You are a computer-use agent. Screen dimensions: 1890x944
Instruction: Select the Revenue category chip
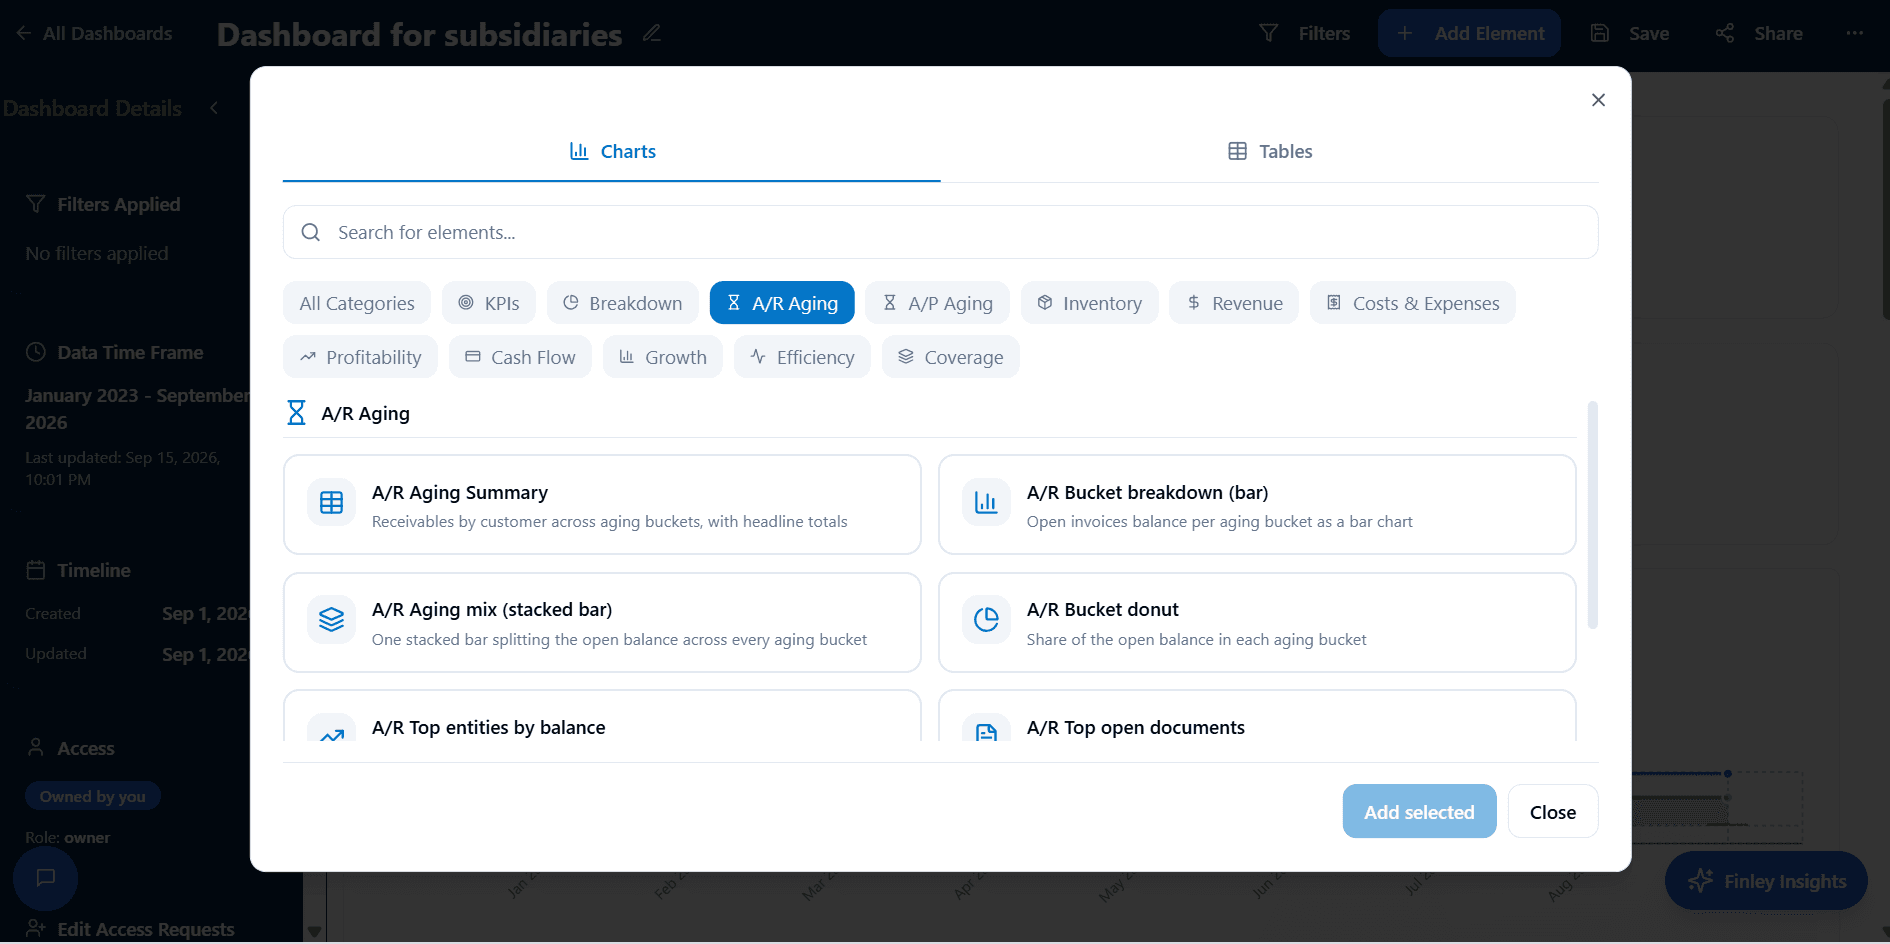coord(1234,303)
